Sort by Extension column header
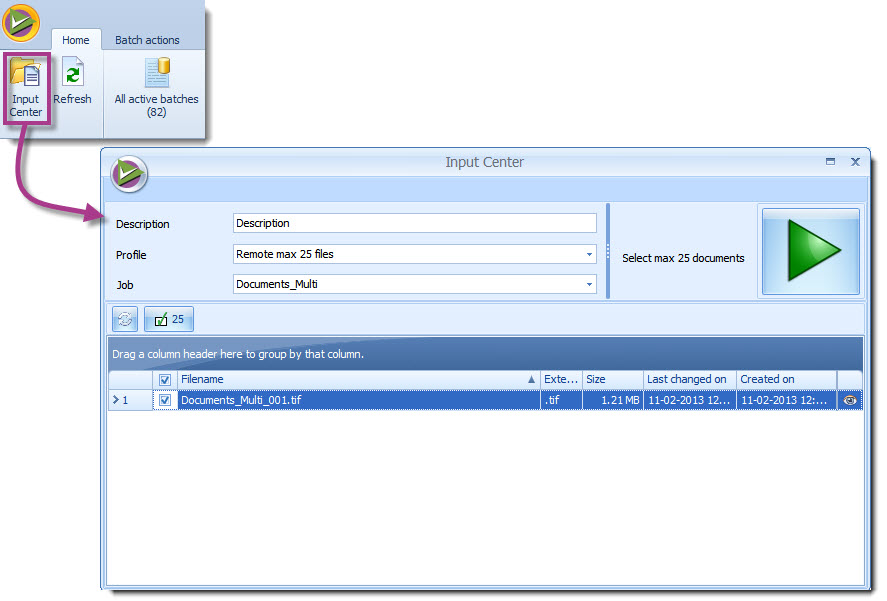The image size is (887, 601). pyautogui.click(x=561, y=379)
